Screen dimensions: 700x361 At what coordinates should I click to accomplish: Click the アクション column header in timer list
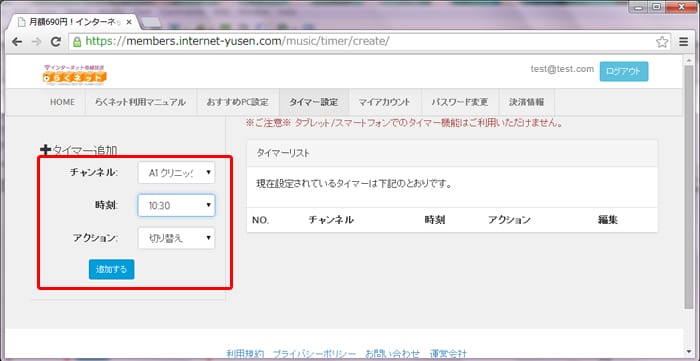click(x=509, y=220)
